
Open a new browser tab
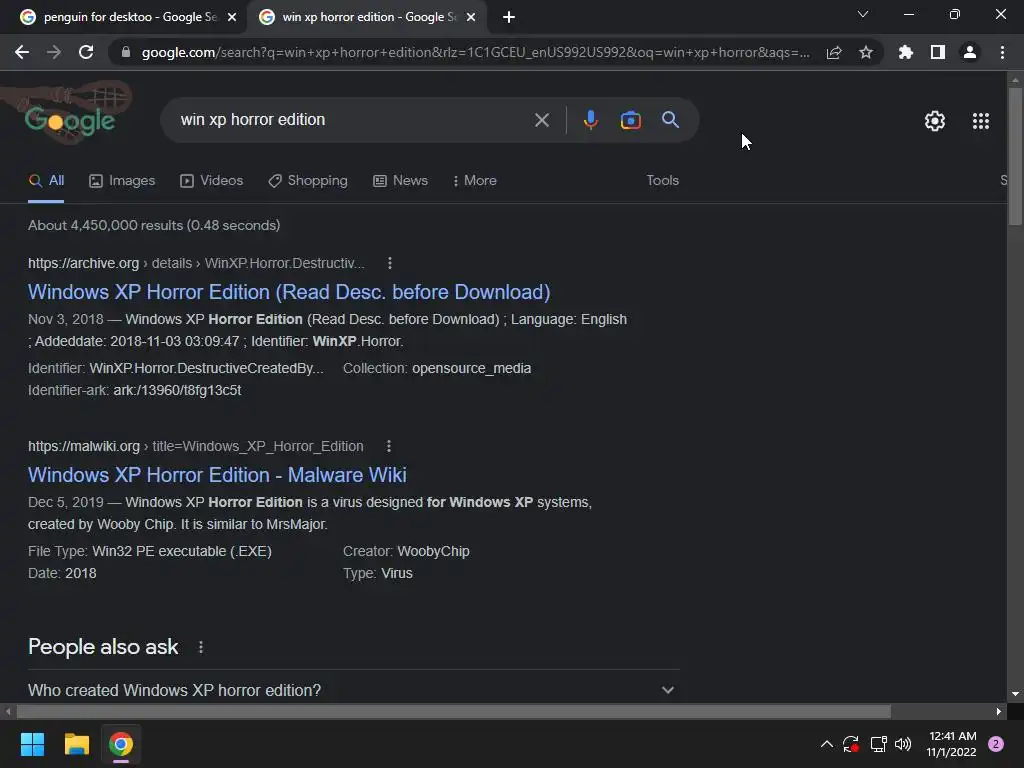509,17
